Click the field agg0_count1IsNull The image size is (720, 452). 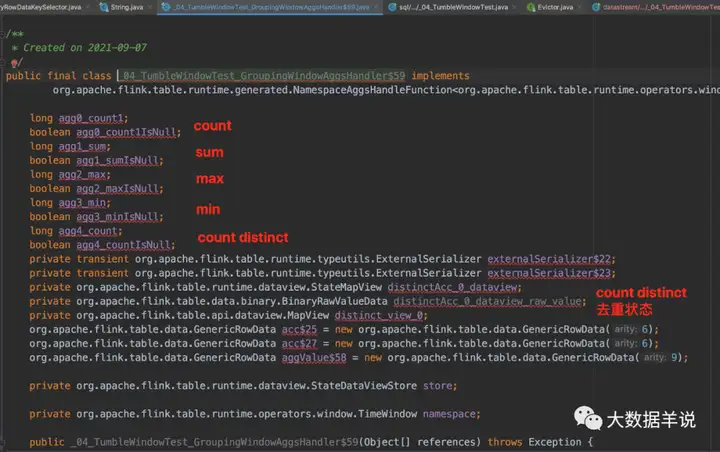coord(126,132)
